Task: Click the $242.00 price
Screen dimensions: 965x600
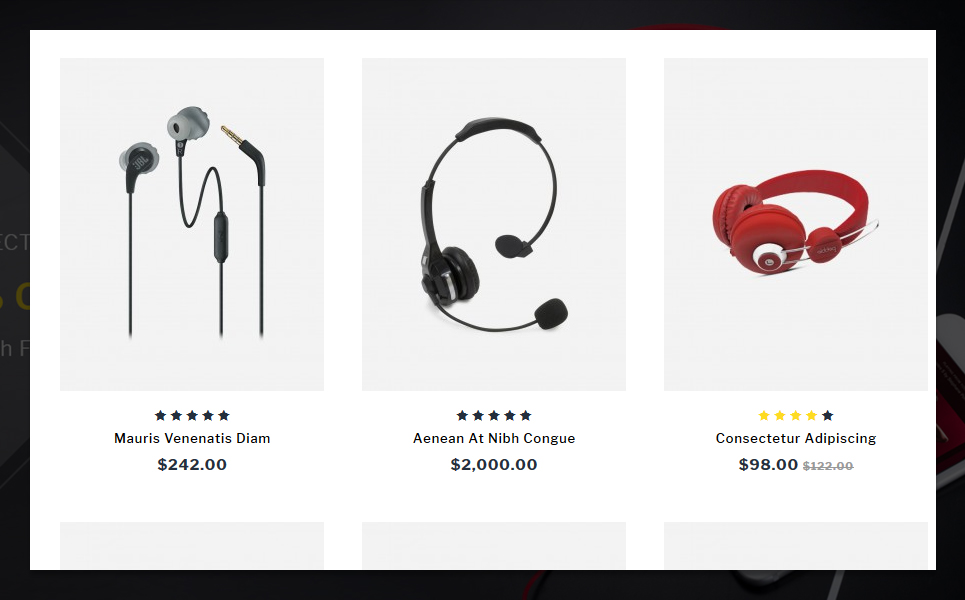Action: 192,465
